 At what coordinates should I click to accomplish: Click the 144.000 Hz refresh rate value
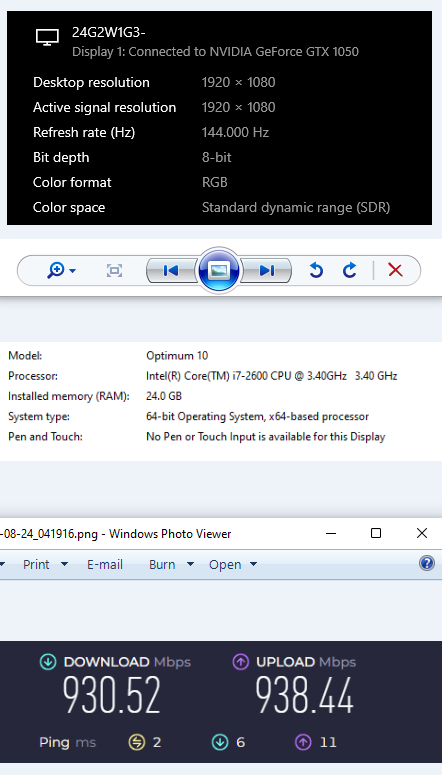pyautogui.click(x=235, y=132)
